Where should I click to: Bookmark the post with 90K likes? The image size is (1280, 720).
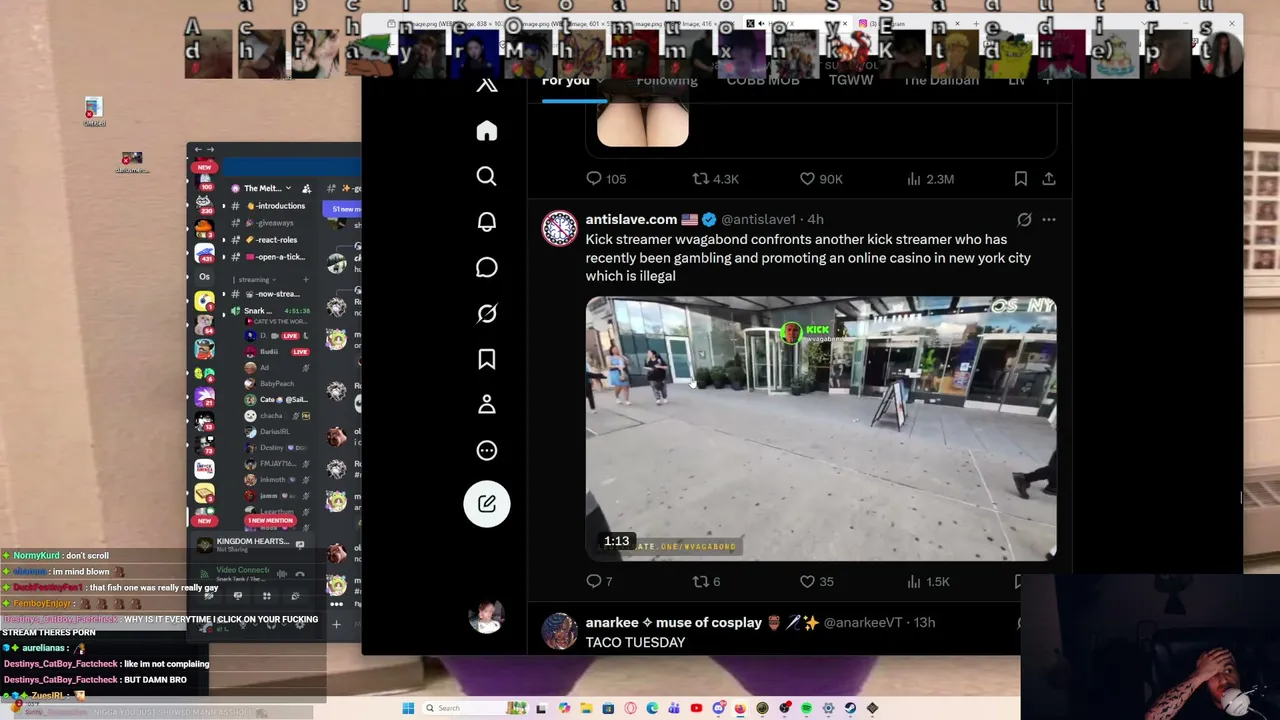click(x=1020, y=179)
